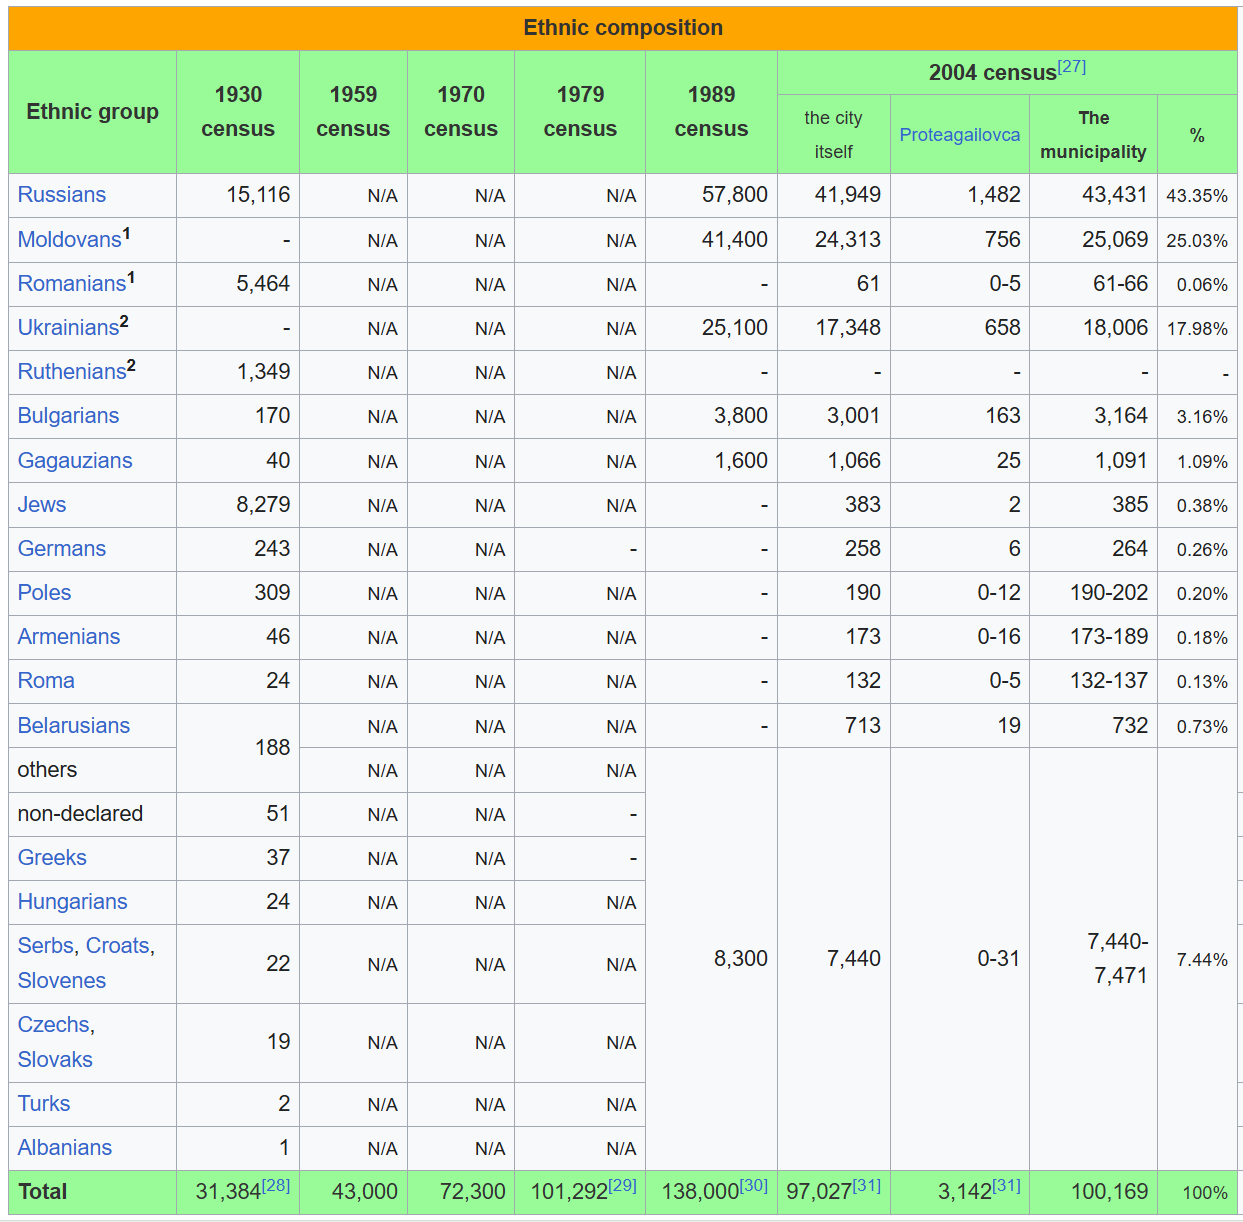
Task: Open the Russians ethnic group link
Action: click(61, 195)
